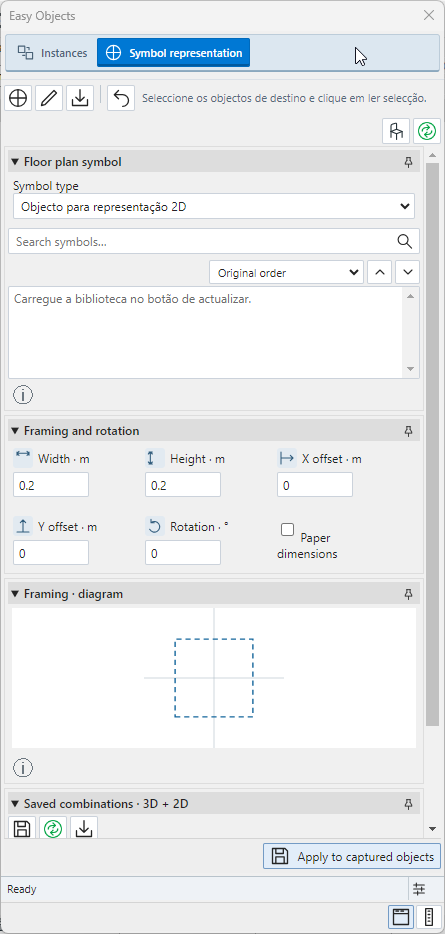Click the Width arrows icon
Screen dimensions: 445x934
click(23, 458)
